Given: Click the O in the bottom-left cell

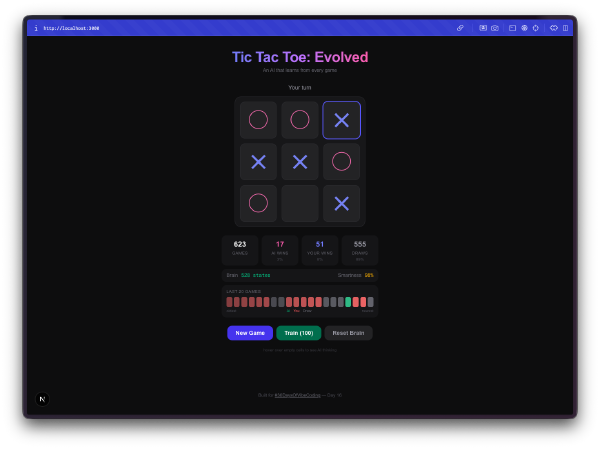Looking at the screenshot, I should click(258, 203).
